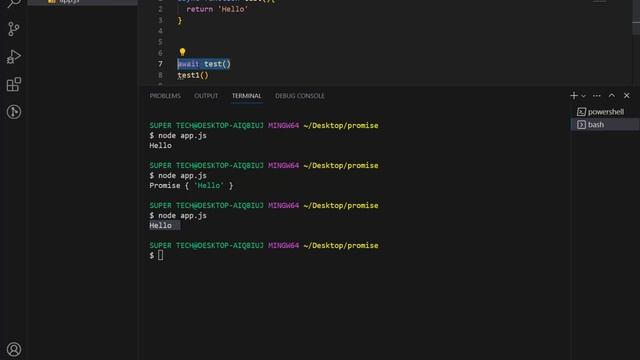Click the 'test1()' code line
The height and width of the screenshot is (360, 640).
coord(193,75)
